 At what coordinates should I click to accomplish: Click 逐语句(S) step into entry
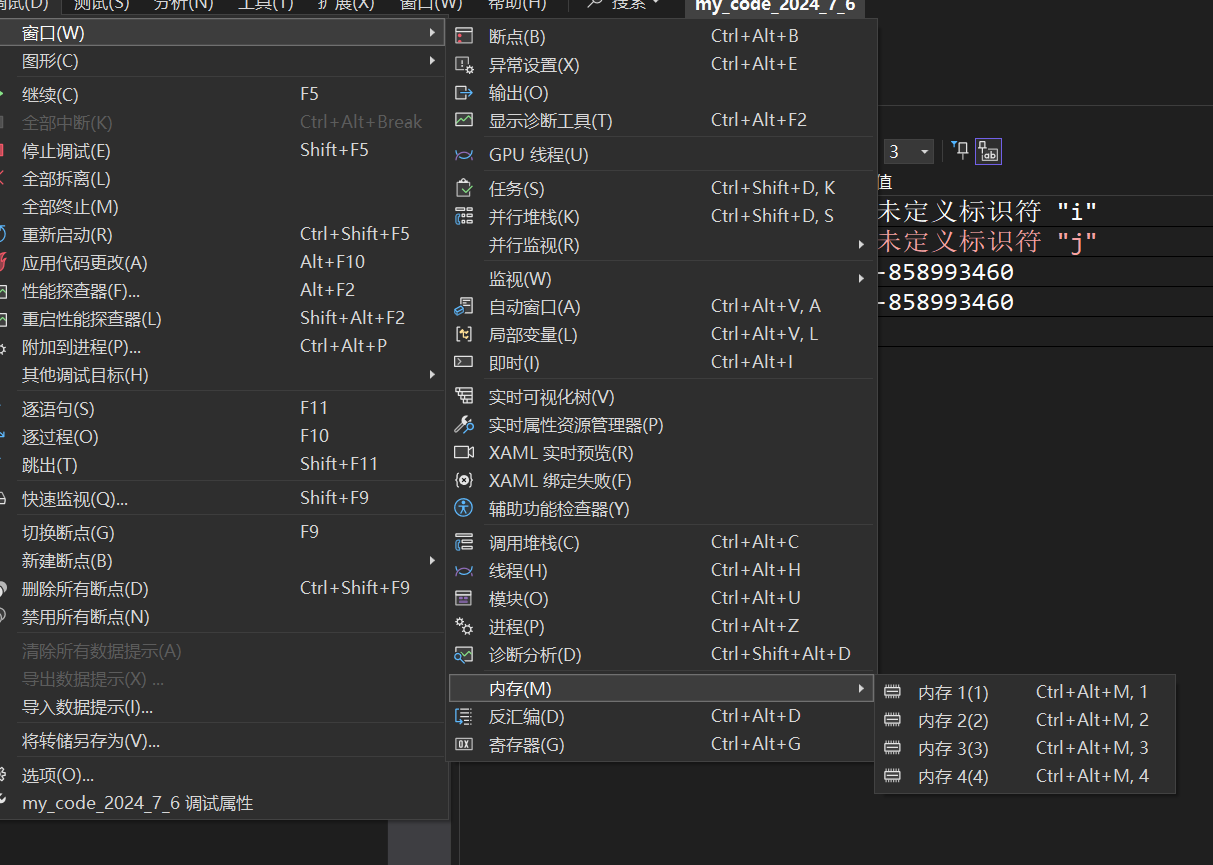(x=58, y=409)
